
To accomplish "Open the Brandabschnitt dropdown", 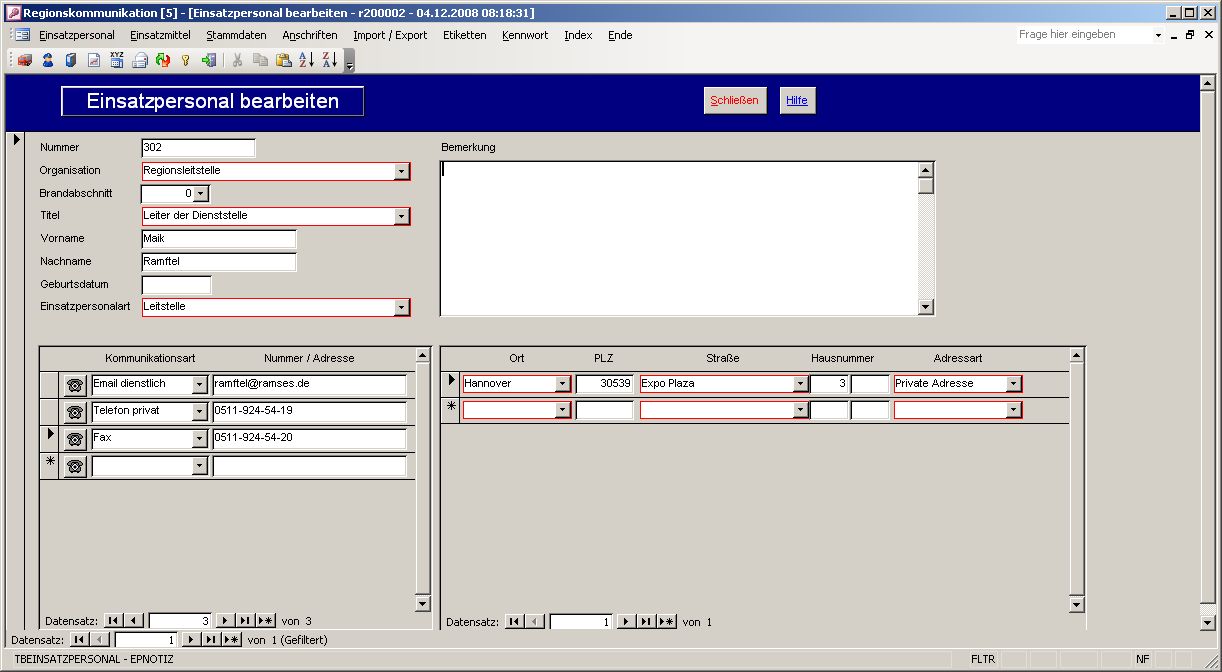I will [201, 194].
